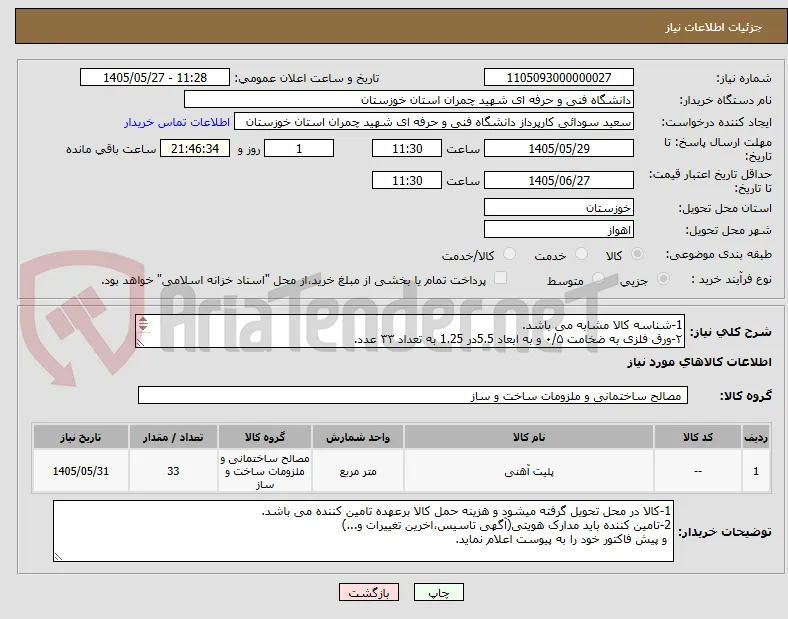Click the شرح کلی نیاز text area
The height and width of the screenshot is (619, 788).
coord(410,331)
